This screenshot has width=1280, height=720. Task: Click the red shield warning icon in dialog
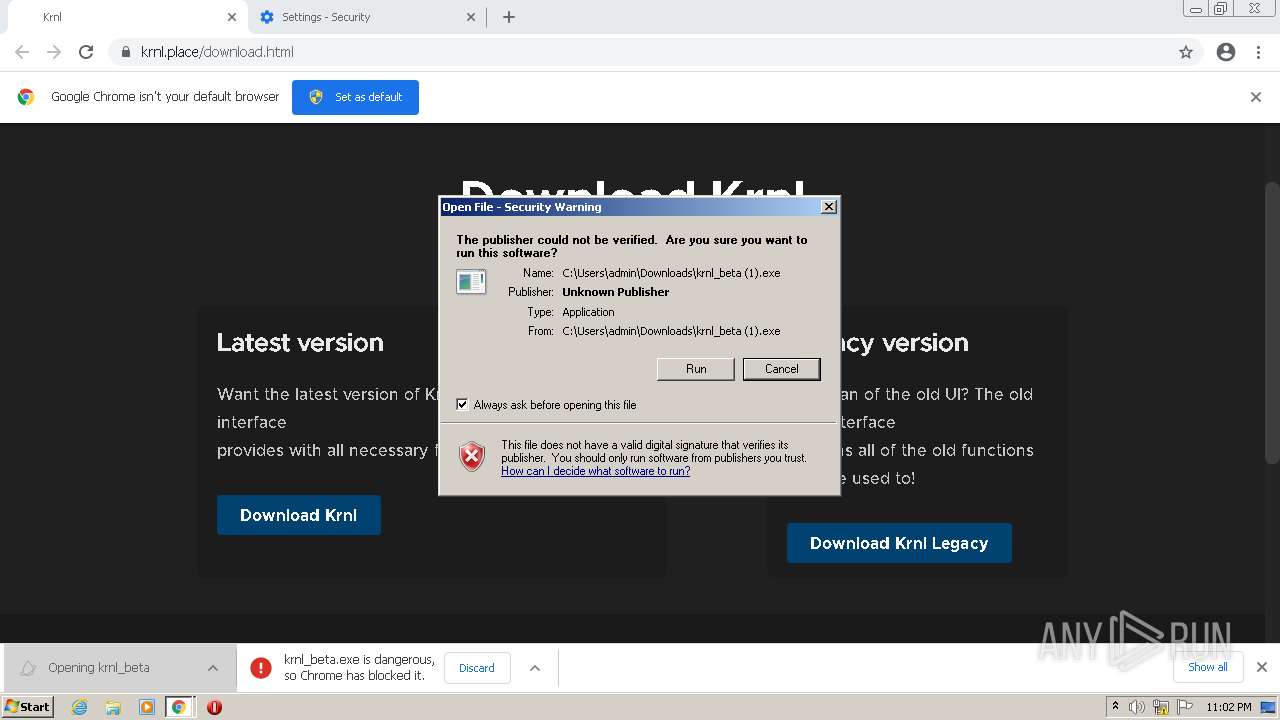coord(472,457)
